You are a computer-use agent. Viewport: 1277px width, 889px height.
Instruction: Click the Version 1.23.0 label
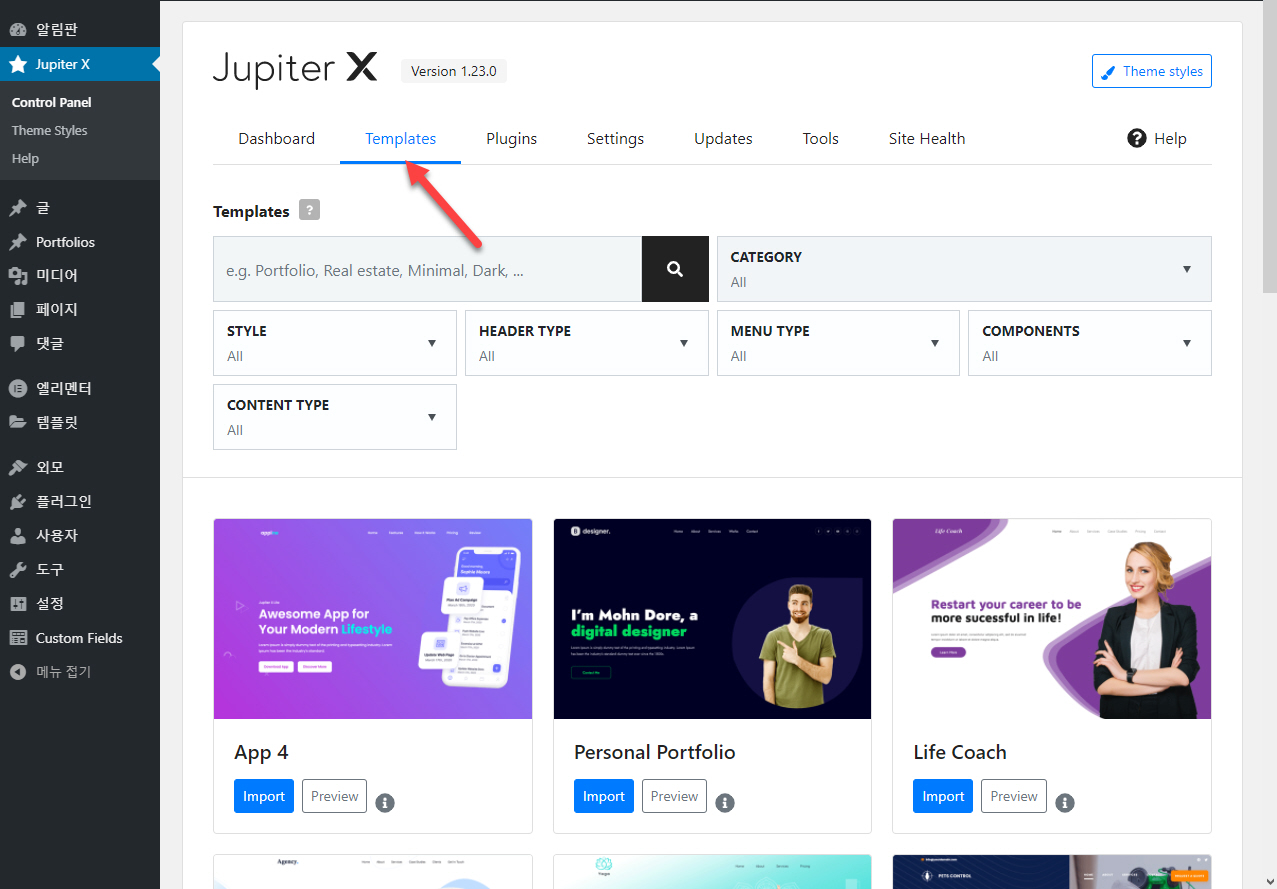(x=454, y=71)
